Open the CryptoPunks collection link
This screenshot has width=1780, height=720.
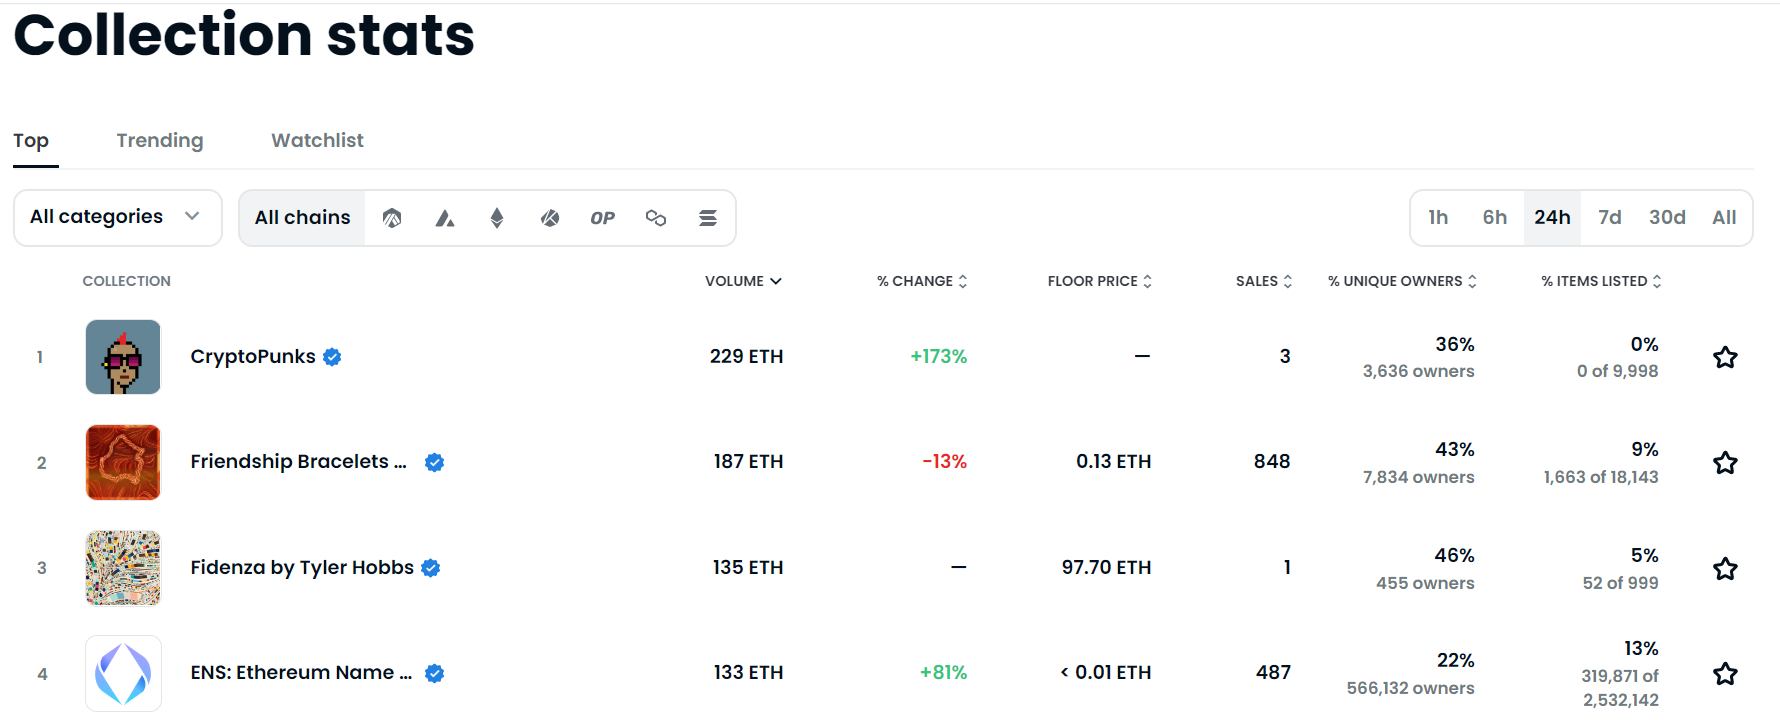tap(253, 357)
